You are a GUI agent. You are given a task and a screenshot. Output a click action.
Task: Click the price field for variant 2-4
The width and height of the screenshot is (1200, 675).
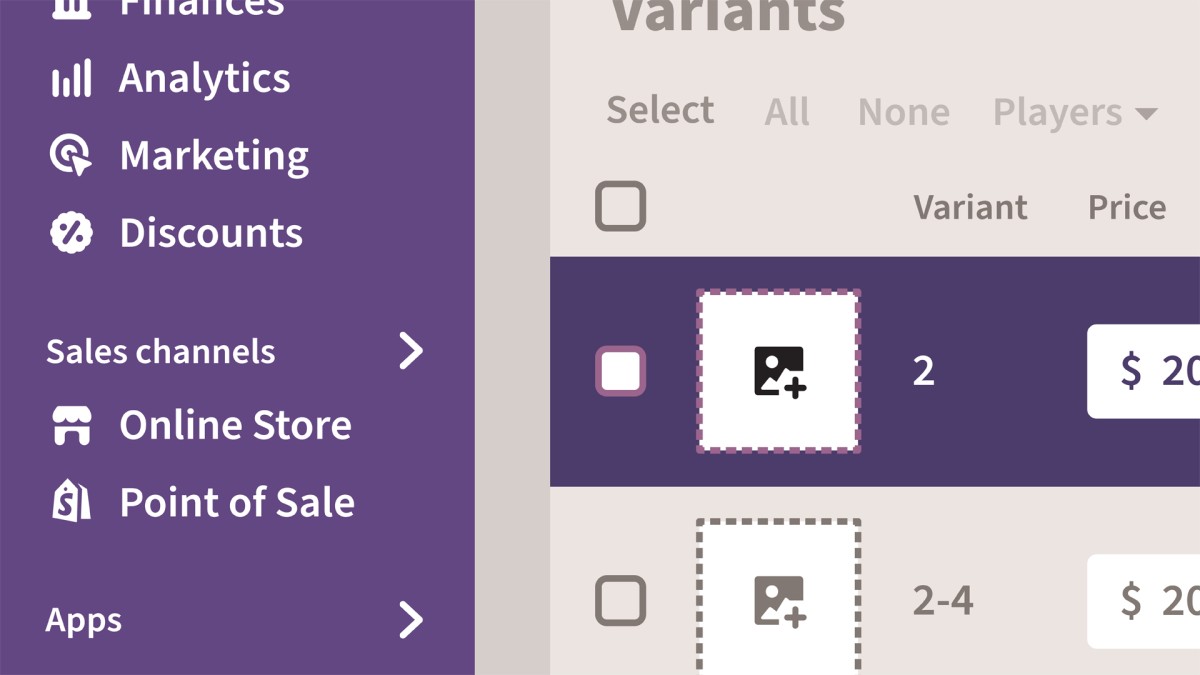coord(1145,600)
